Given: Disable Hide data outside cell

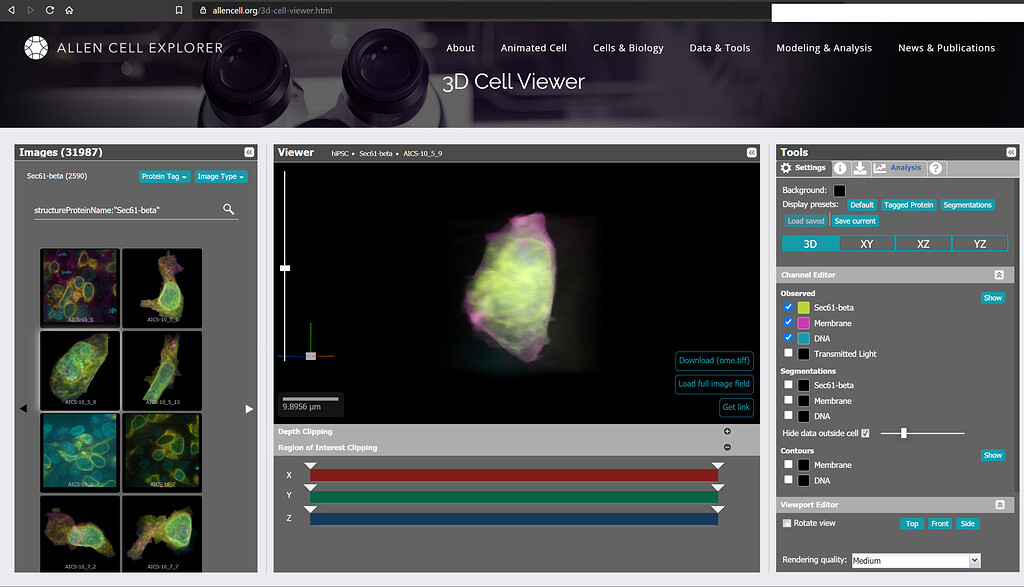Looking at the screenshot, I should coord(866,432).
